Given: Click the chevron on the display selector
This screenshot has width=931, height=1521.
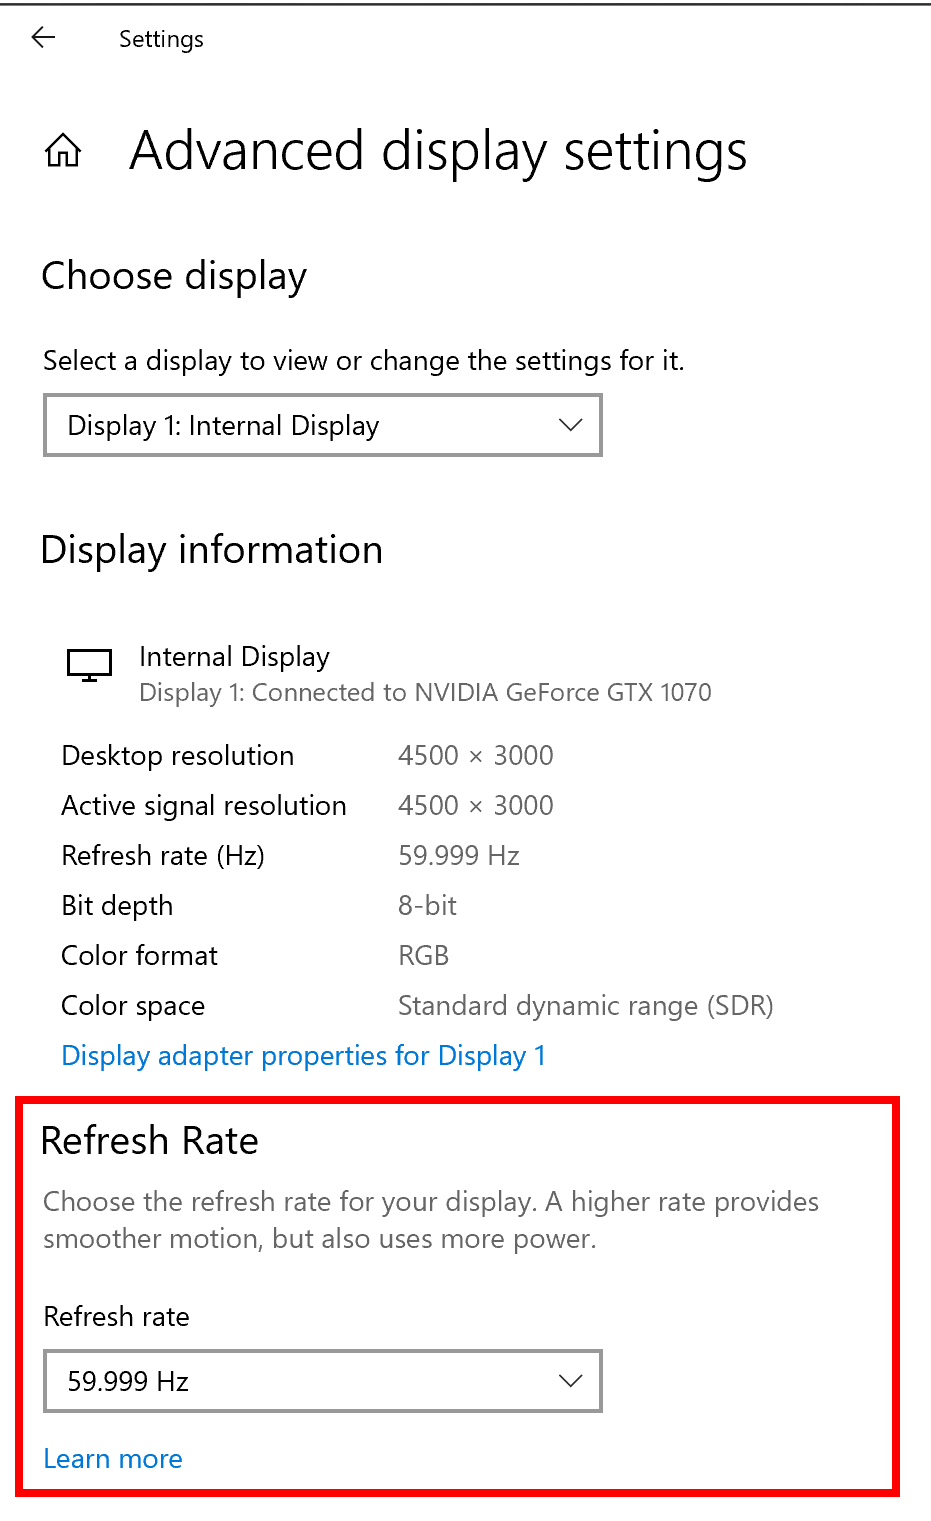Looking at the screenshot, I should (569, 425).
